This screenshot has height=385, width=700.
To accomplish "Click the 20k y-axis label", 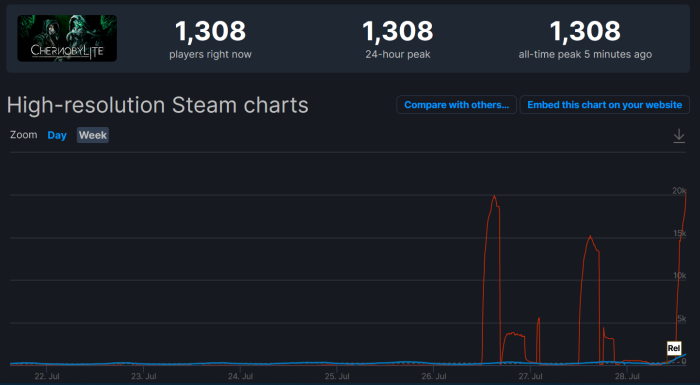I will click(x=679, y=191).
